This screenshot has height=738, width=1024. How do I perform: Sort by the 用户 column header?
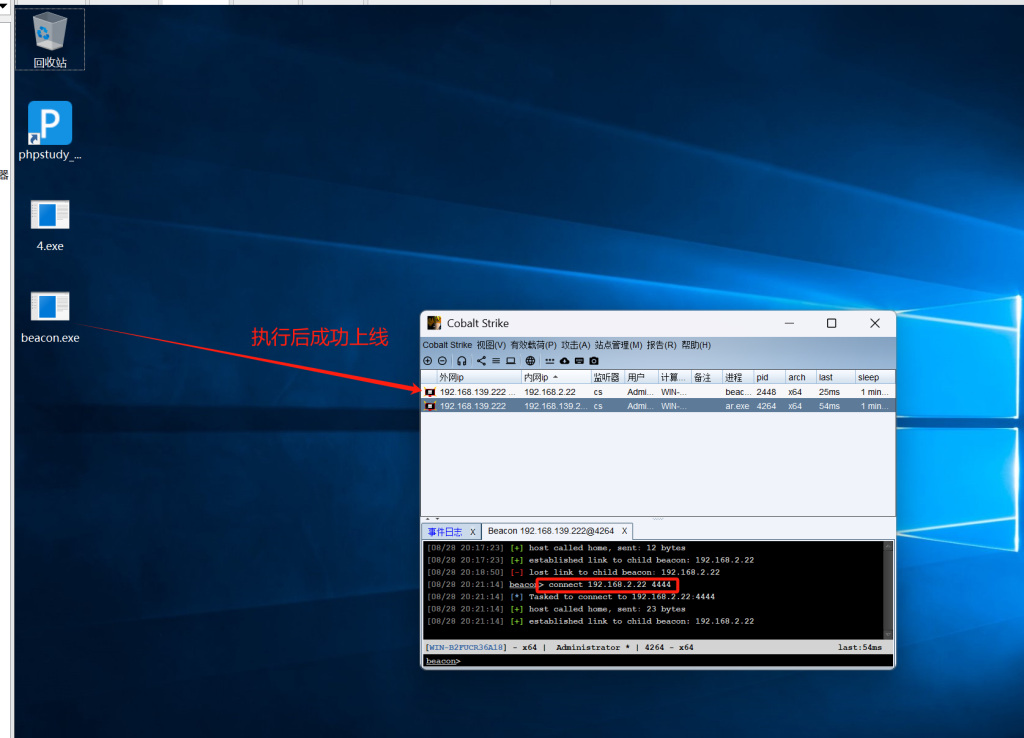641,377
